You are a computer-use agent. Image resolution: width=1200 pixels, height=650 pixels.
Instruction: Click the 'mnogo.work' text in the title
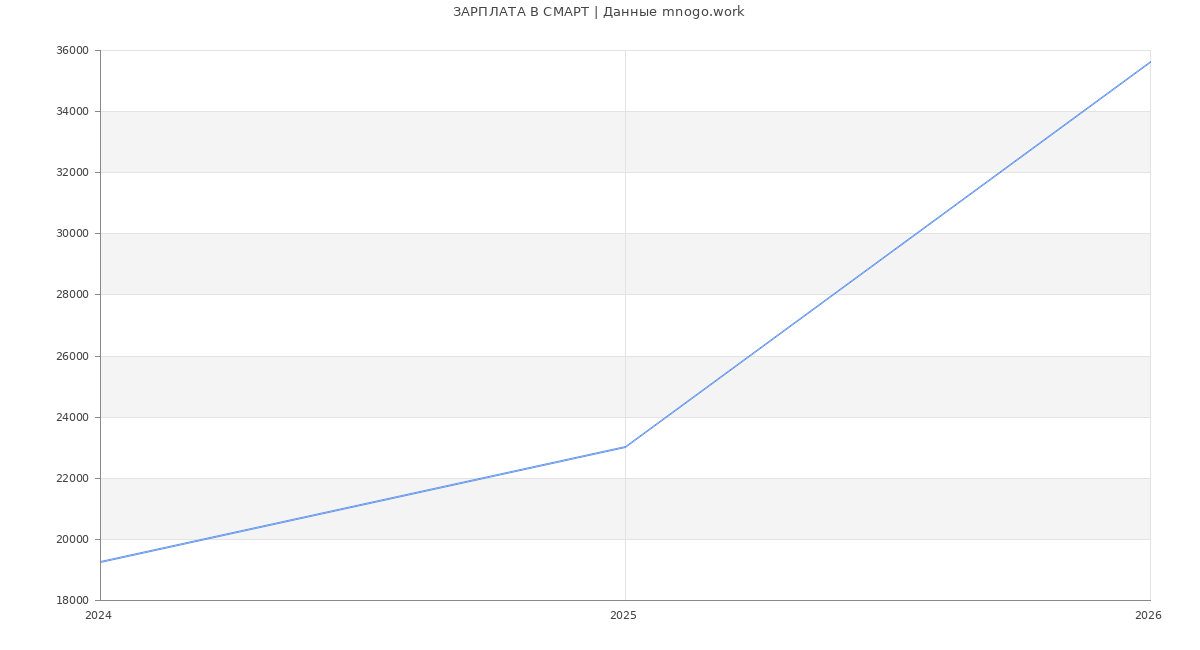tap(702, 12)
